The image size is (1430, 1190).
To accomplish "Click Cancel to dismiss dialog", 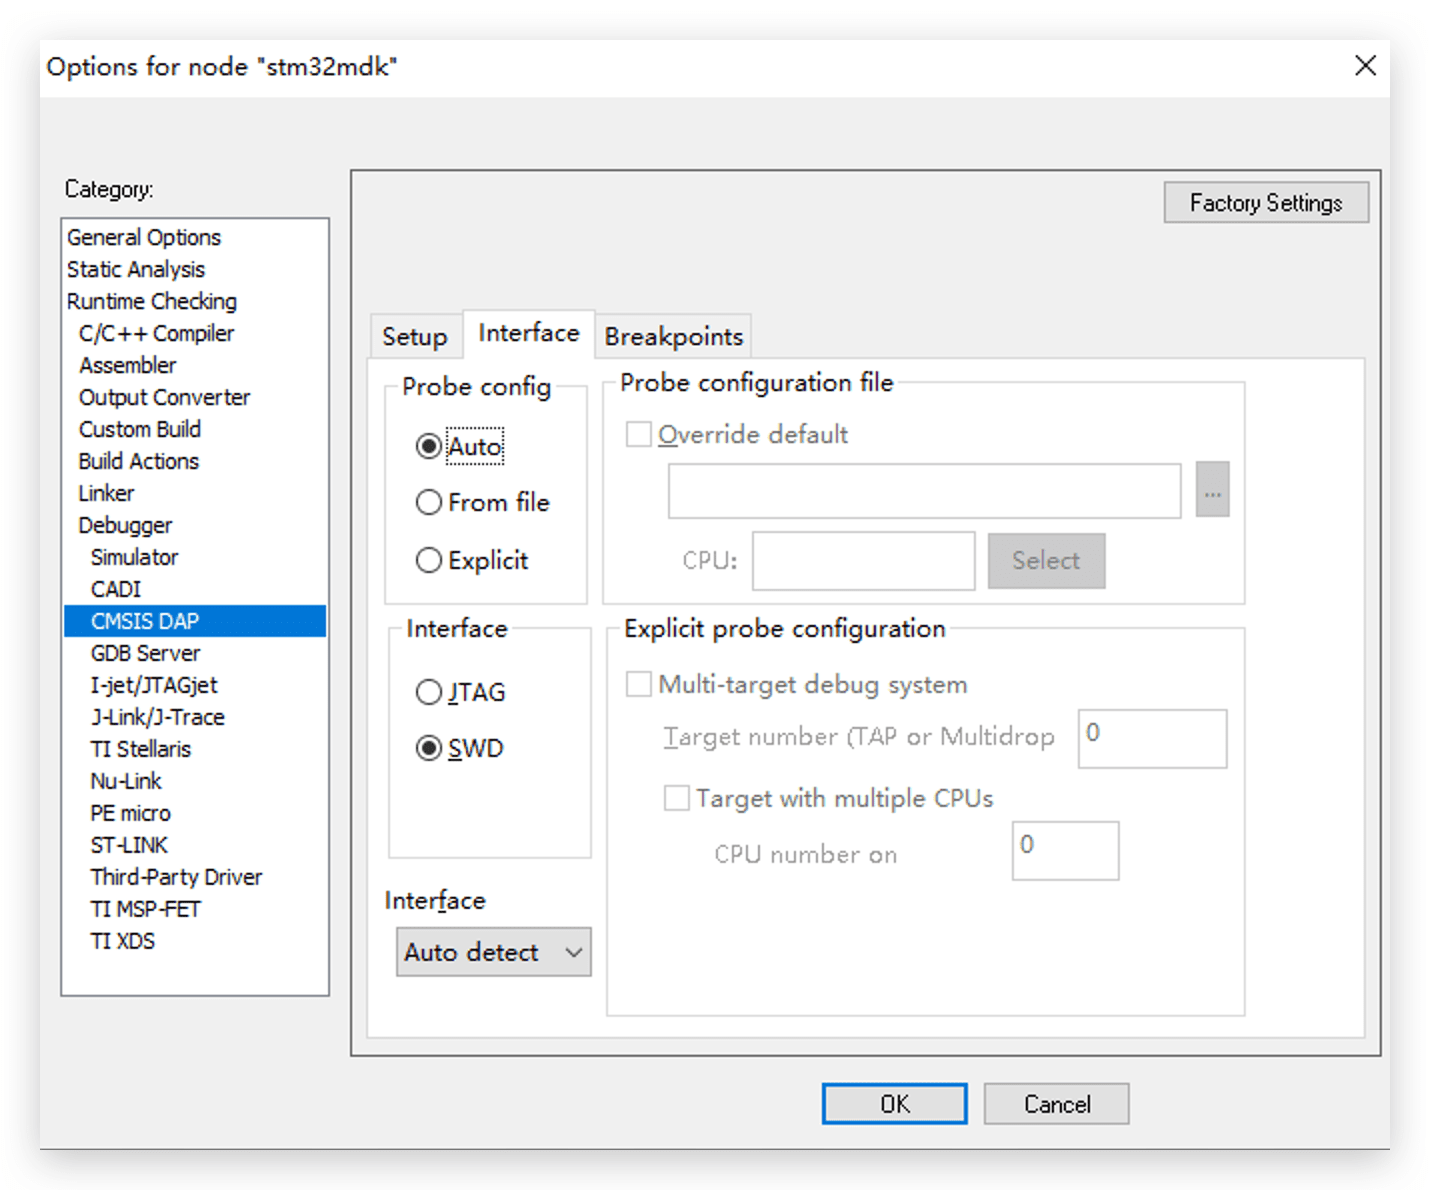I will (1057, 1104).
